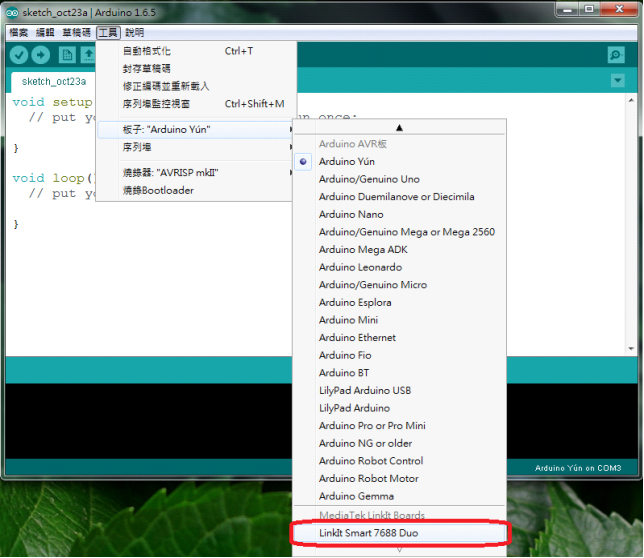Choose 修正編碼並重新載入 menu entry
Screen dimensions: 644x558
pyautogui.click(x=196, y=86)
